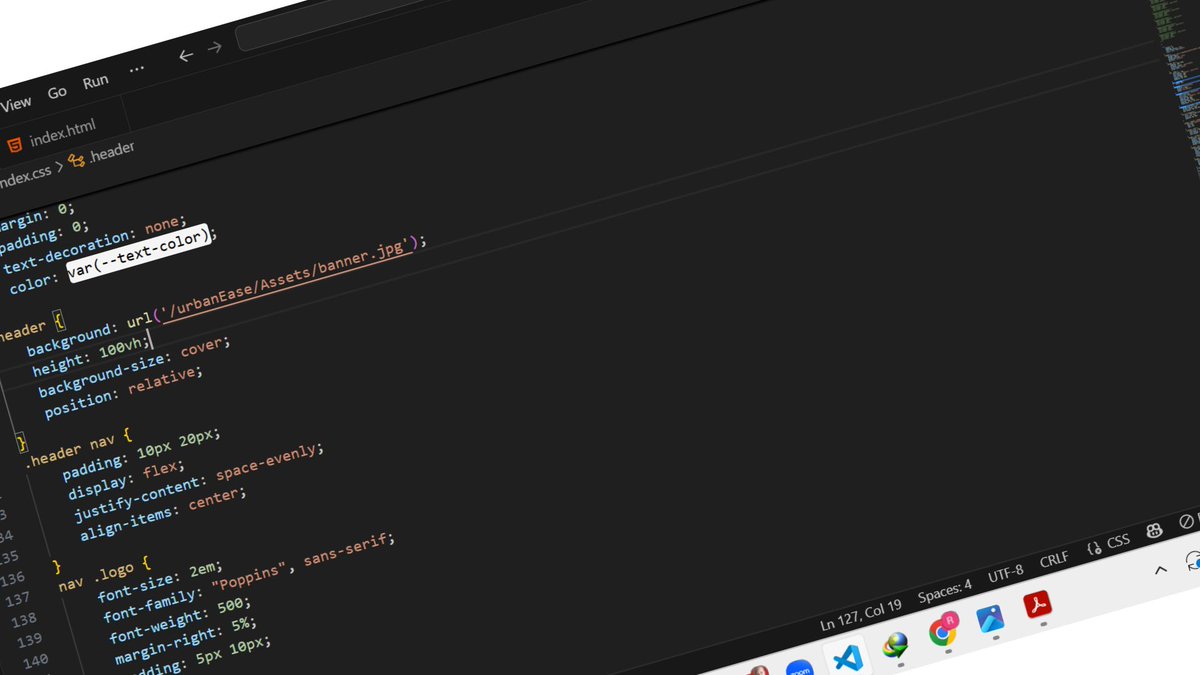1200x675 pixels.
Task: Open the Copilot status icon
Action: pos(1154,530)
